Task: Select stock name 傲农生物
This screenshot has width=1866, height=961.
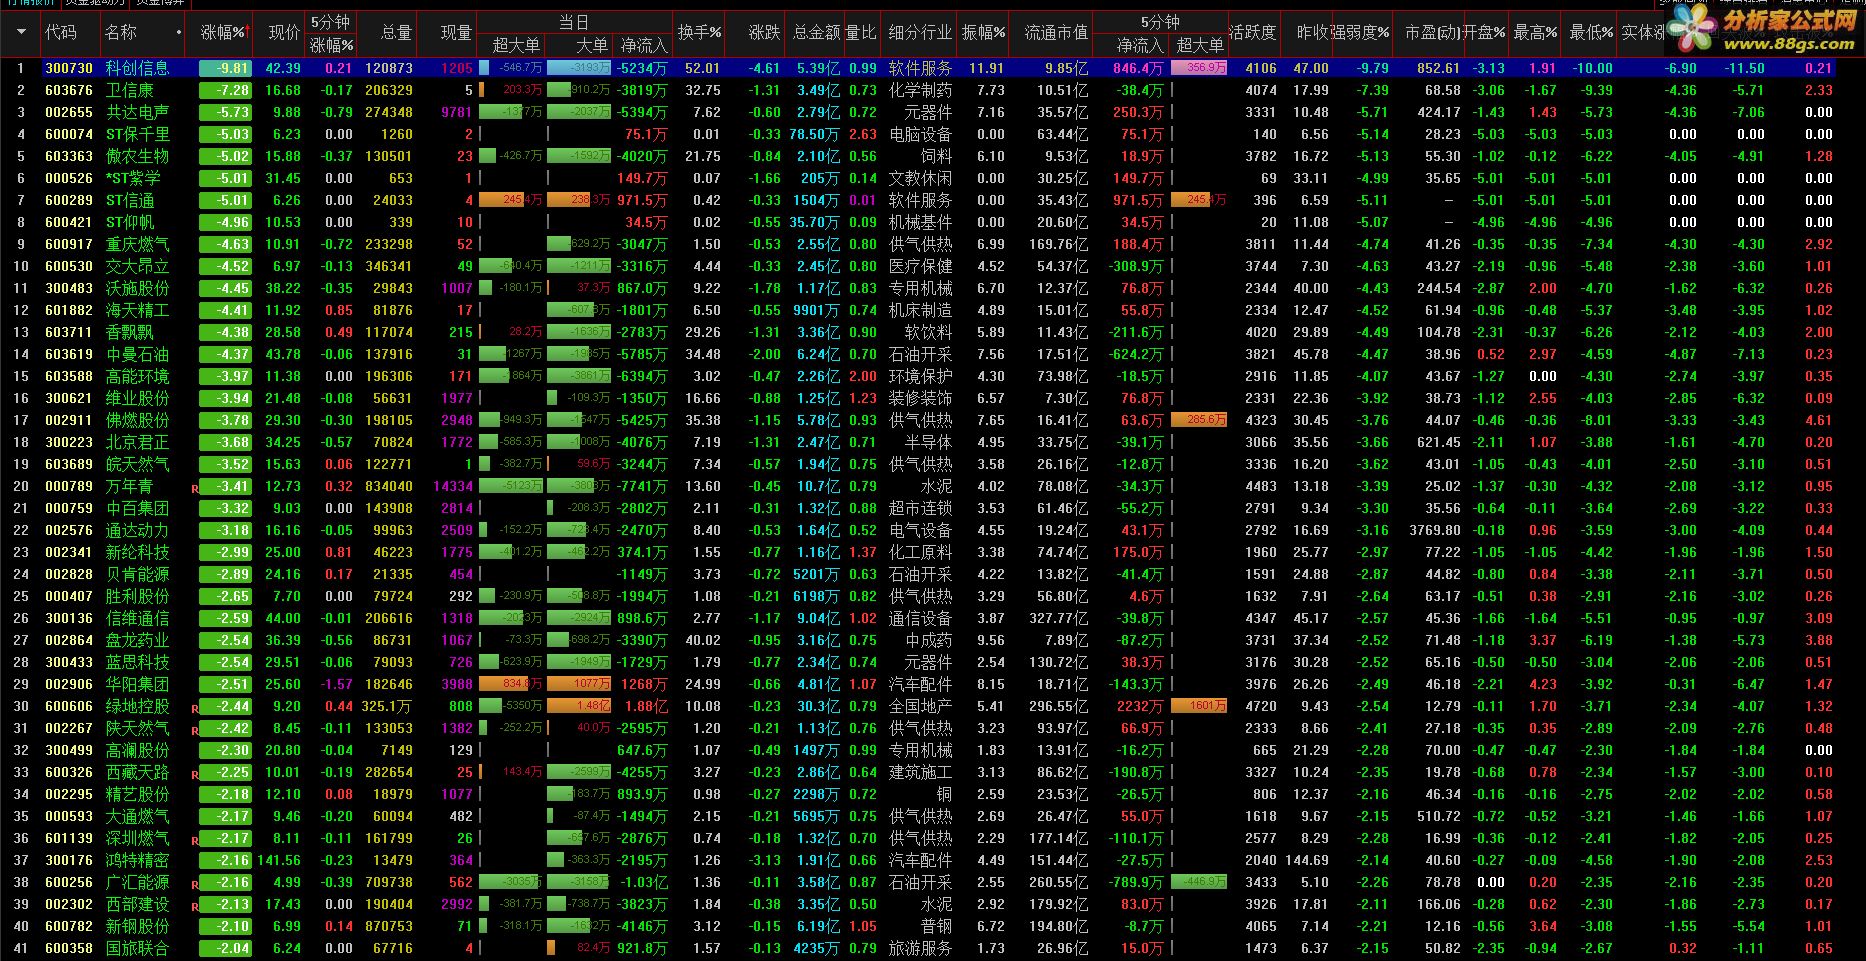Action: pyautogui.click(x=137, y=156)
